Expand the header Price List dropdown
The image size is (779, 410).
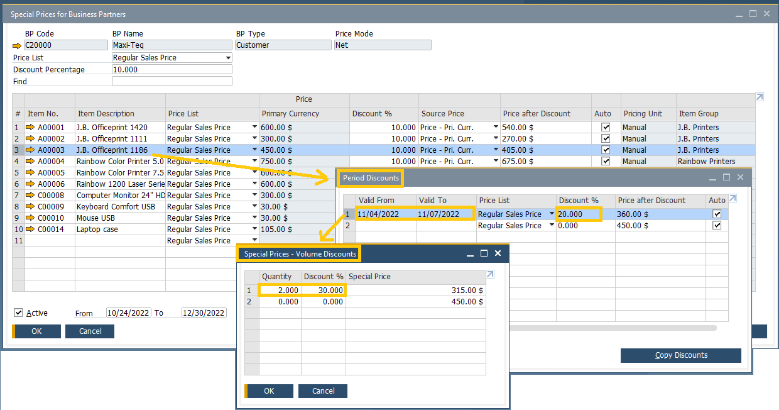tap(228, 58)
